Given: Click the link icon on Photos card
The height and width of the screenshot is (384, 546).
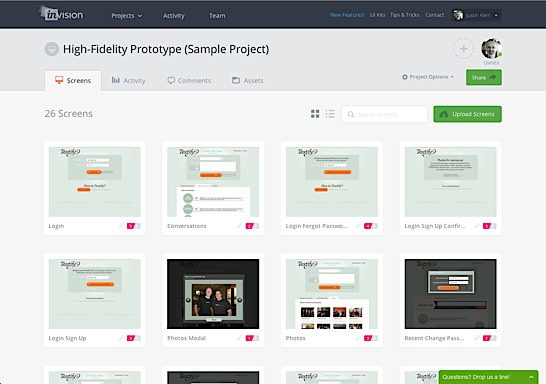Looking at the screenshot, I should point(358,338).
